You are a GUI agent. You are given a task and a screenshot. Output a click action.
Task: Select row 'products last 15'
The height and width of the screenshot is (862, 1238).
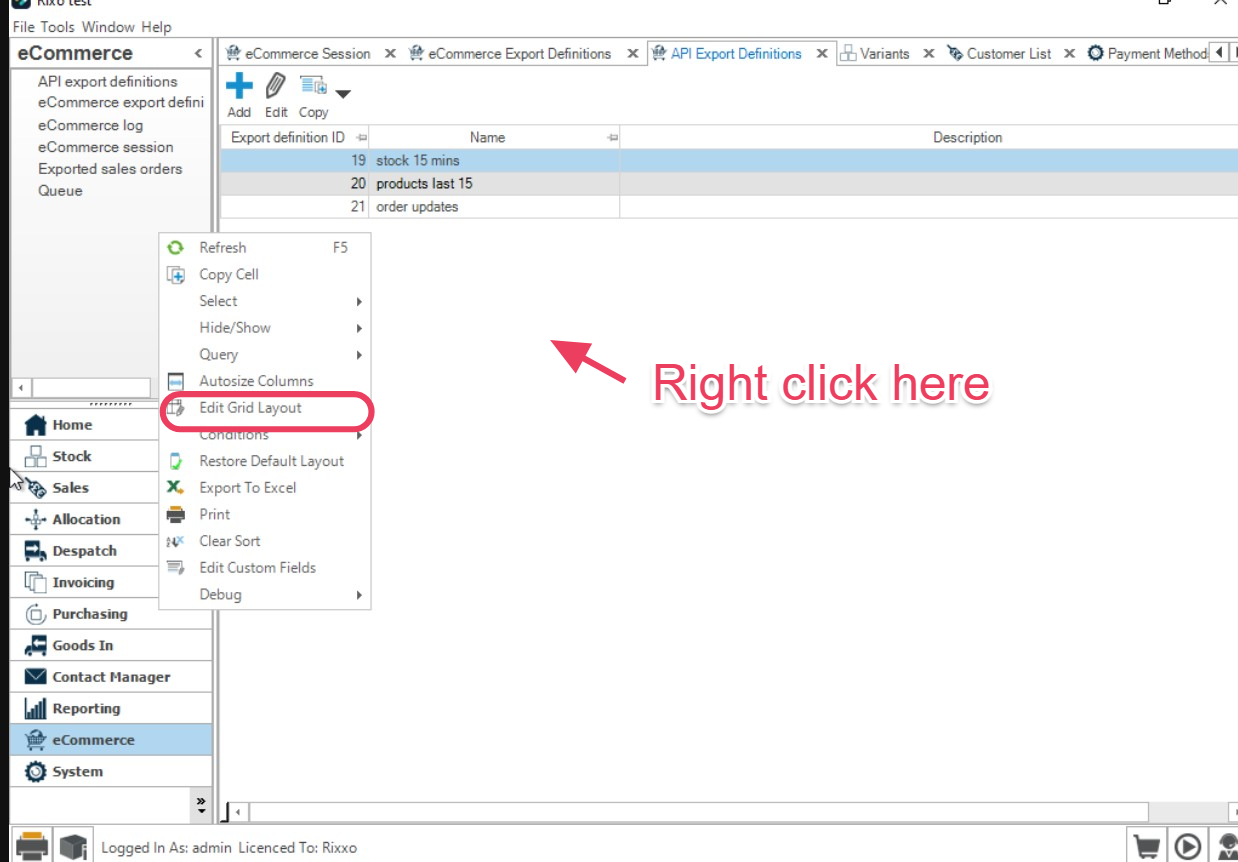tap(729, 183)
